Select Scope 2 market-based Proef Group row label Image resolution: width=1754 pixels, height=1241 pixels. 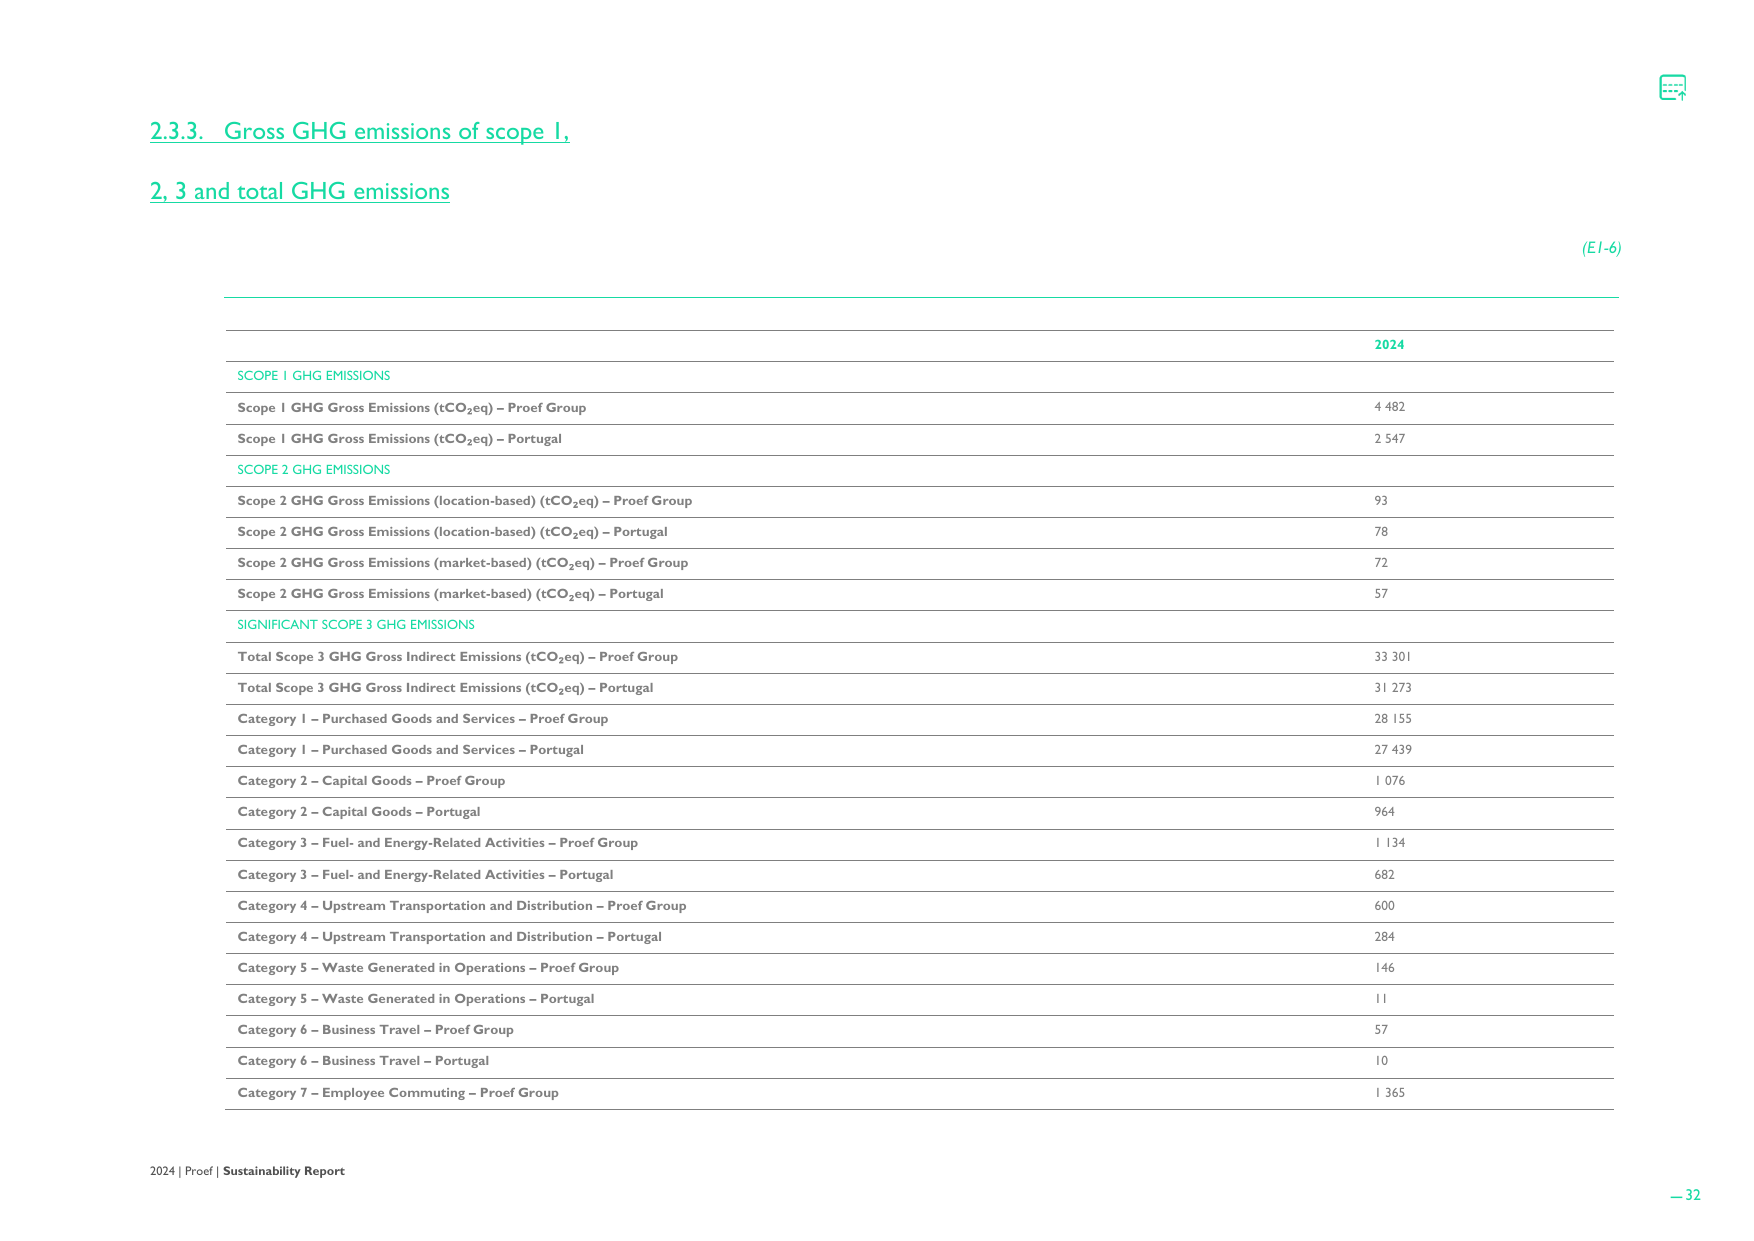463,563
